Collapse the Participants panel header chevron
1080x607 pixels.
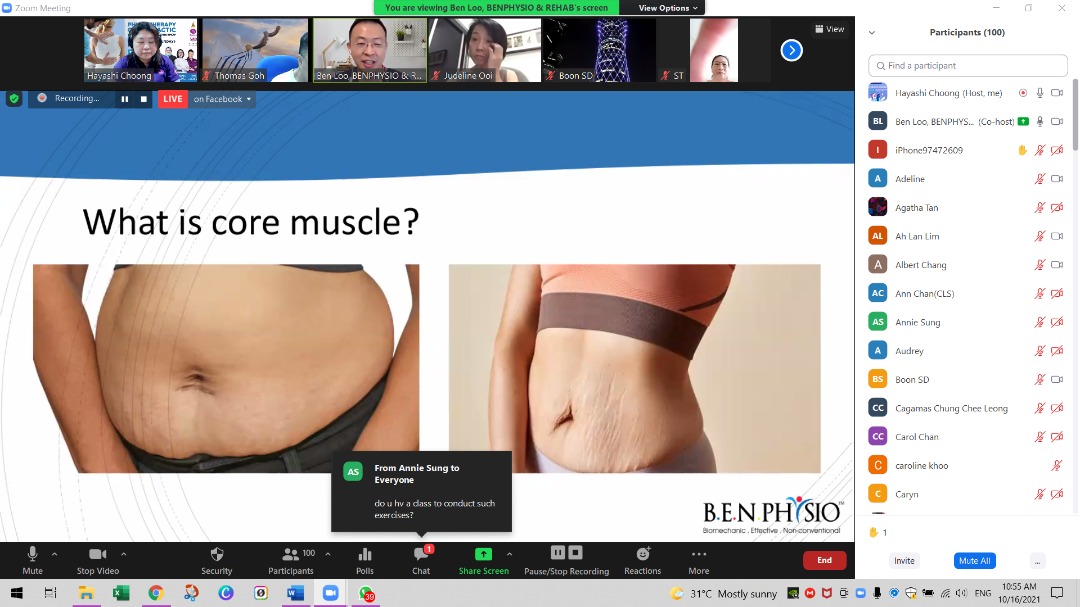click(x=872, y=33)
